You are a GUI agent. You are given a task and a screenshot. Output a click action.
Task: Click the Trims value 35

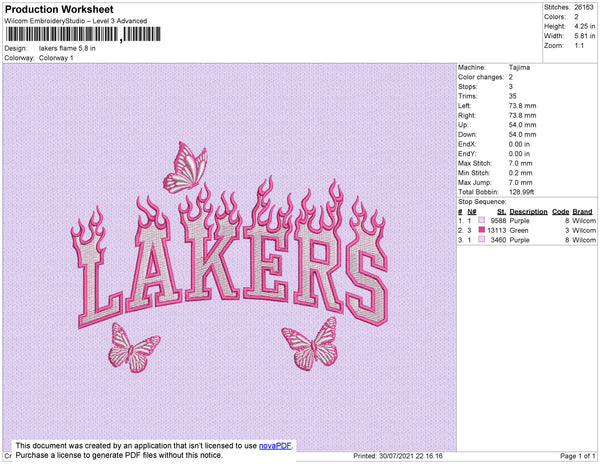point(512,96)
